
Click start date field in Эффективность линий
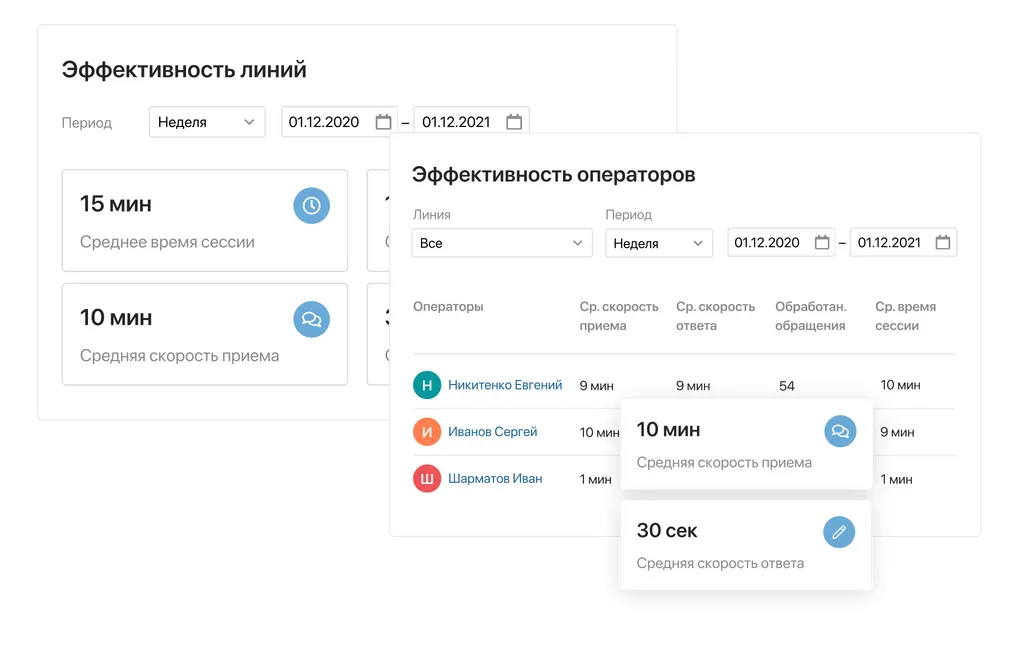point(339,122)
